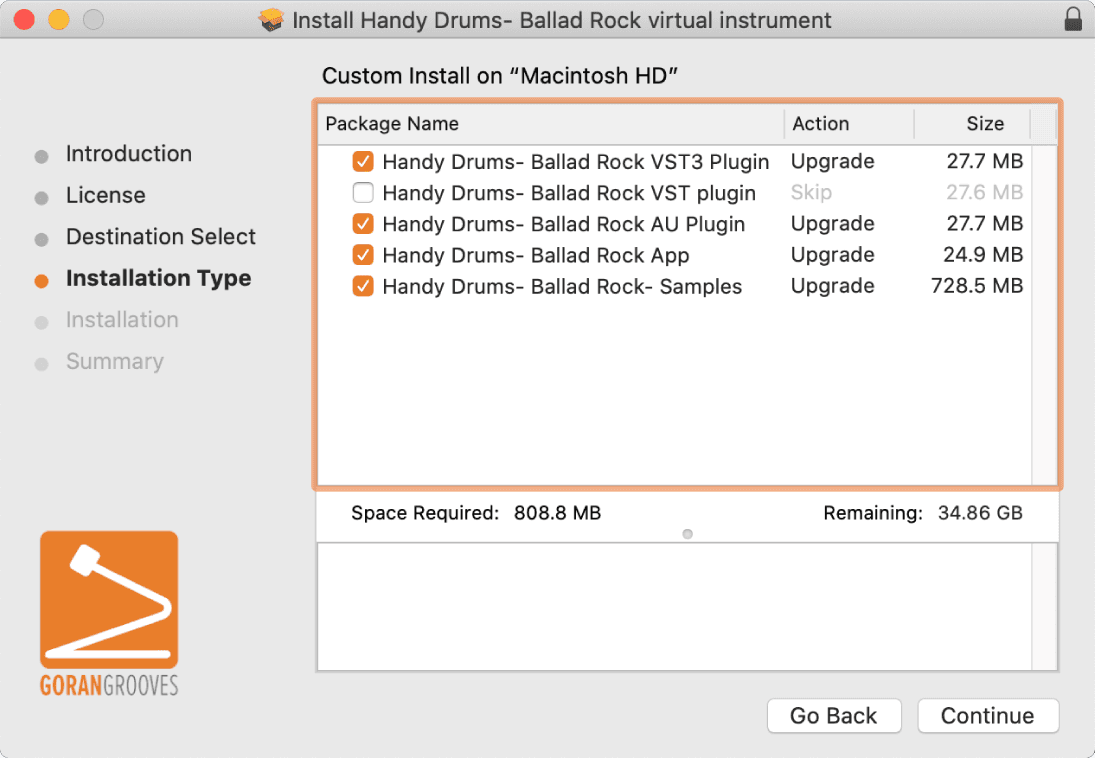Uncheck the Ballad Rock App checkbox

362,255
